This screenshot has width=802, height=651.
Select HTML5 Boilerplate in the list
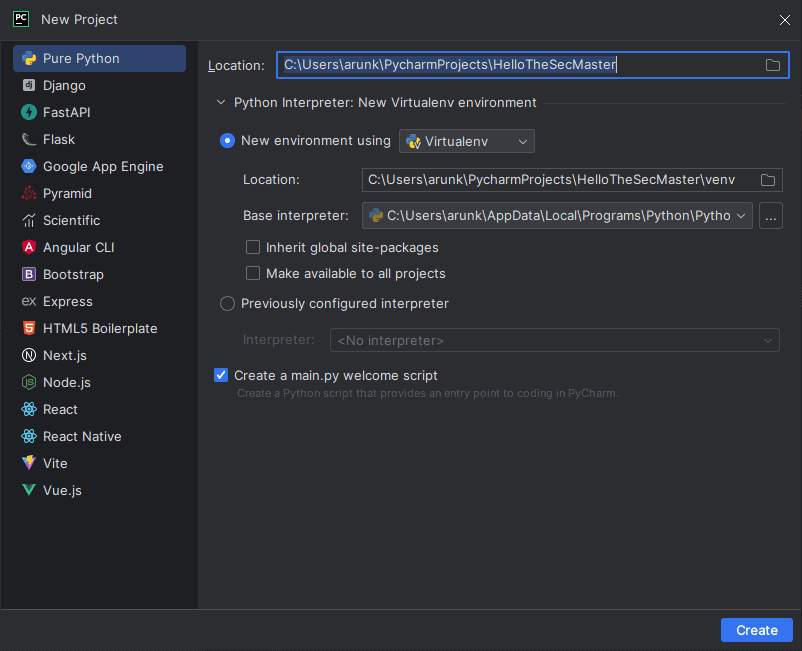[x=99, y=328]
